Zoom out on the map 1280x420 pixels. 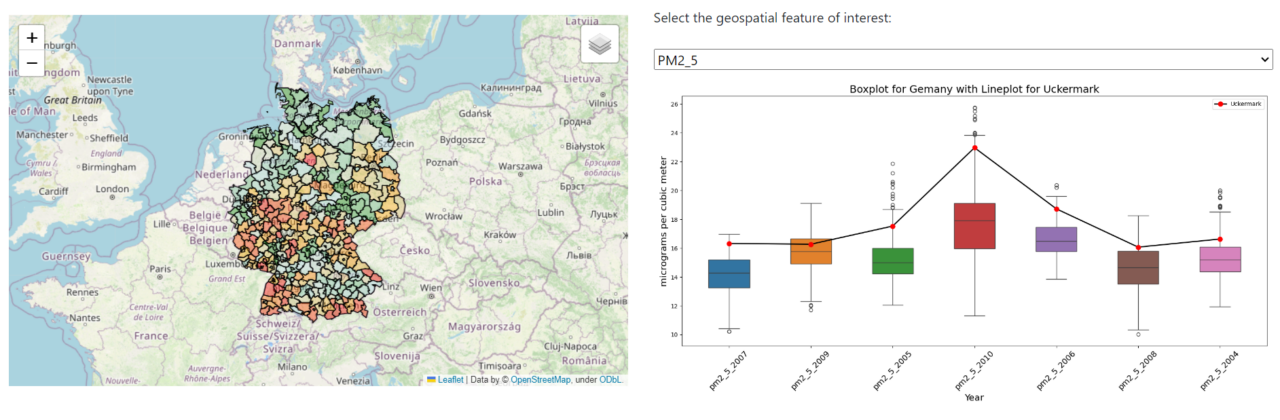click(32, 64)
